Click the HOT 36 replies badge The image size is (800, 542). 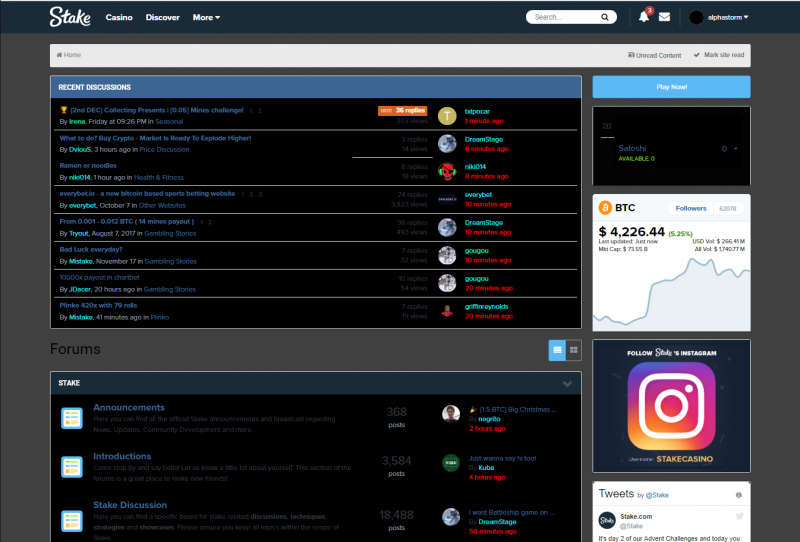[x=402, y=110]
